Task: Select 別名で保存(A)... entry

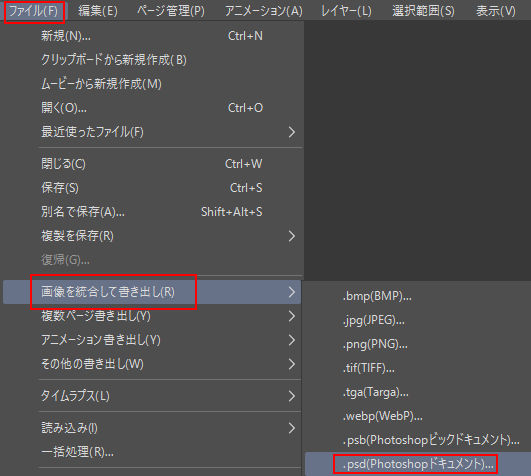Action: (152, 212)
